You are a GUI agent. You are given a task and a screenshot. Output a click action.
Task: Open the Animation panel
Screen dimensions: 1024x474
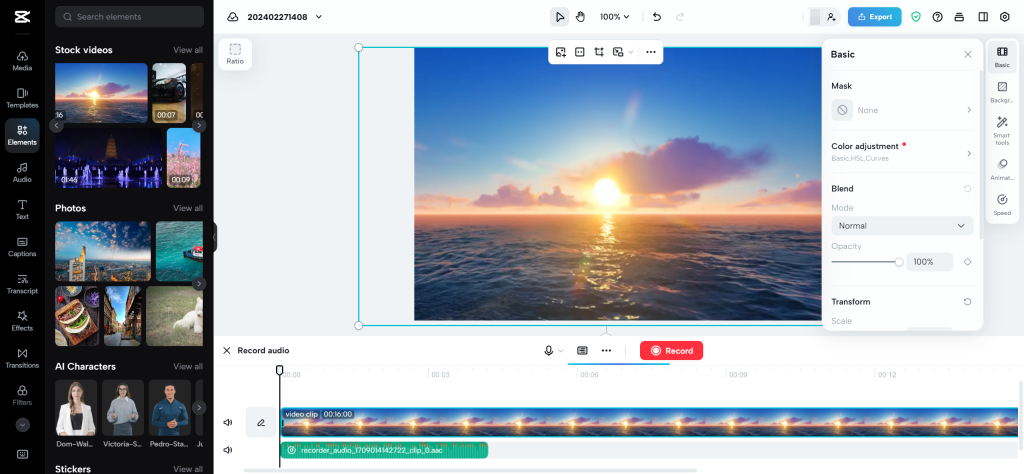point(1002,169)
